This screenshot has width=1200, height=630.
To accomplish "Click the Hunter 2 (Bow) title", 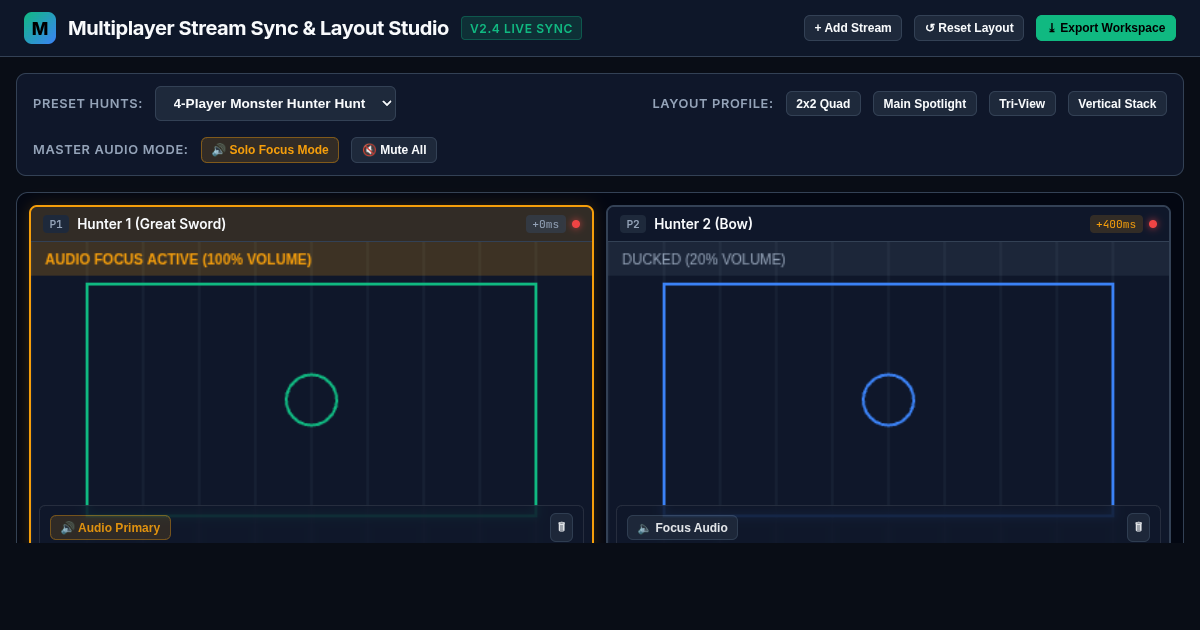I will 703,224.
